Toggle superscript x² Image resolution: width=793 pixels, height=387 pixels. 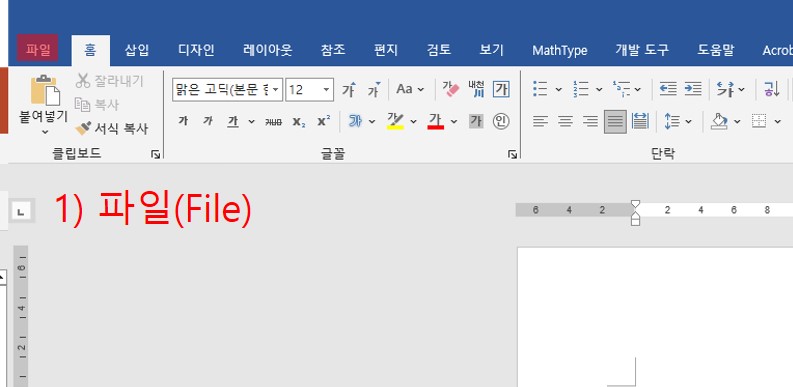(x=324, y=121)
